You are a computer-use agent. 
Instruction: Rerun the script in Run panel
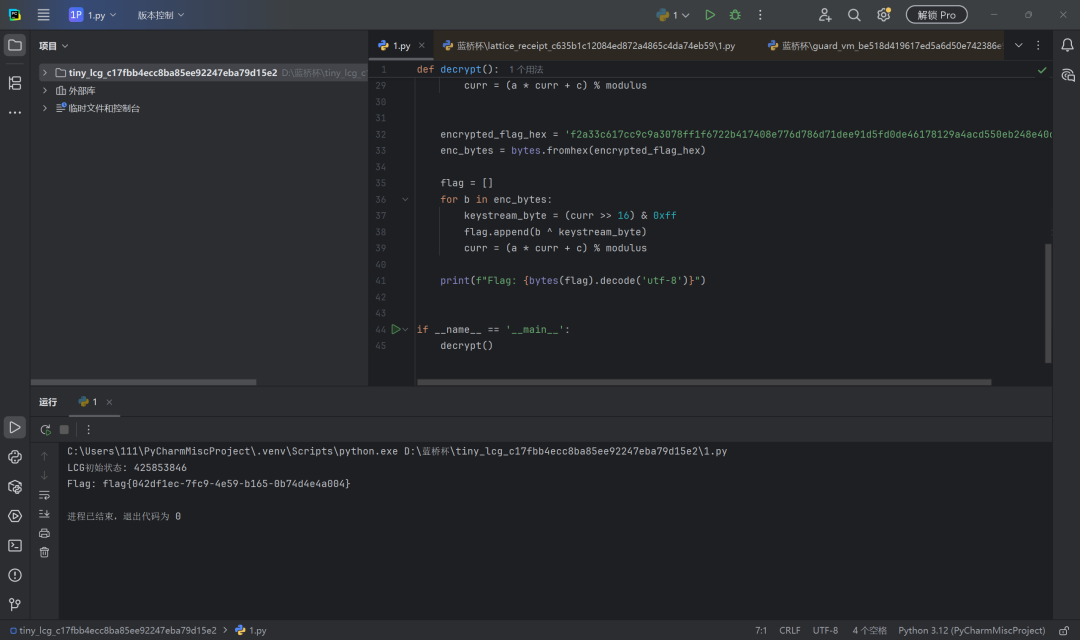click(45, 430)
